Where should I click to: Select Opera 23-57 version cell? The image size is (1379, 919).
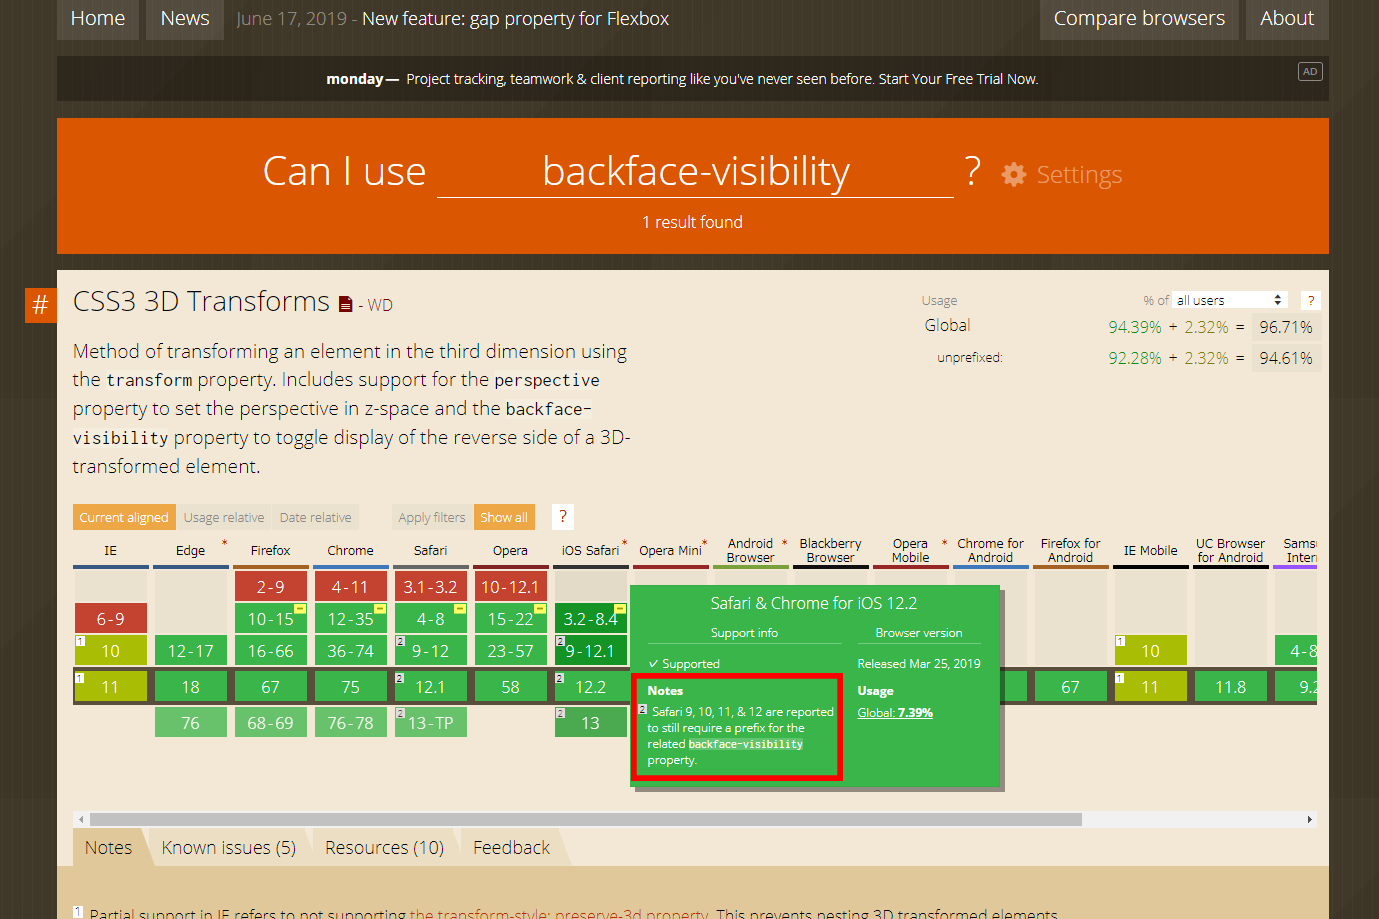[x=511, y=651]
